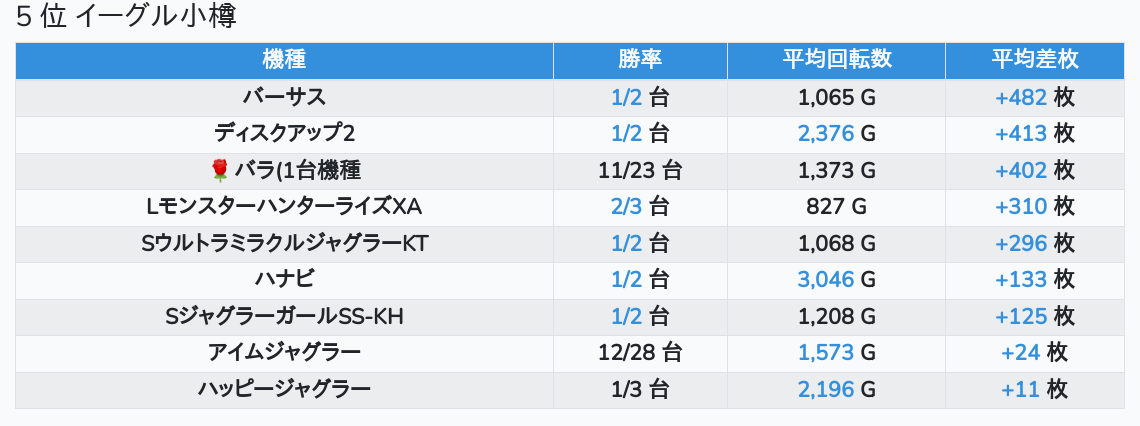Click the +11 value for ハッピージャグラー
The height and width of the screenshot is (426, 1140).
click(x=1020, y=390)
